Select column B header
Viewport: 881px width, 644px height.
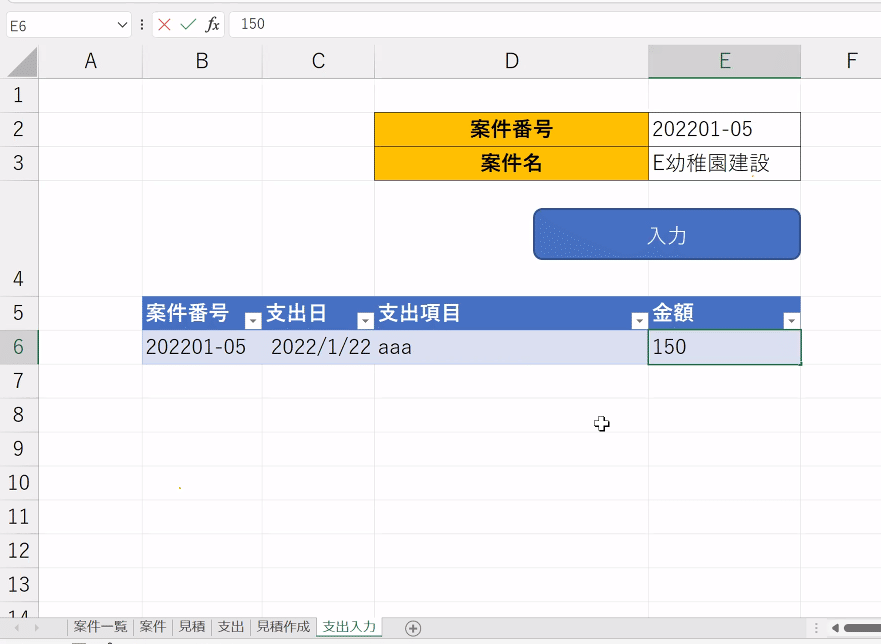tap(202, 61)
